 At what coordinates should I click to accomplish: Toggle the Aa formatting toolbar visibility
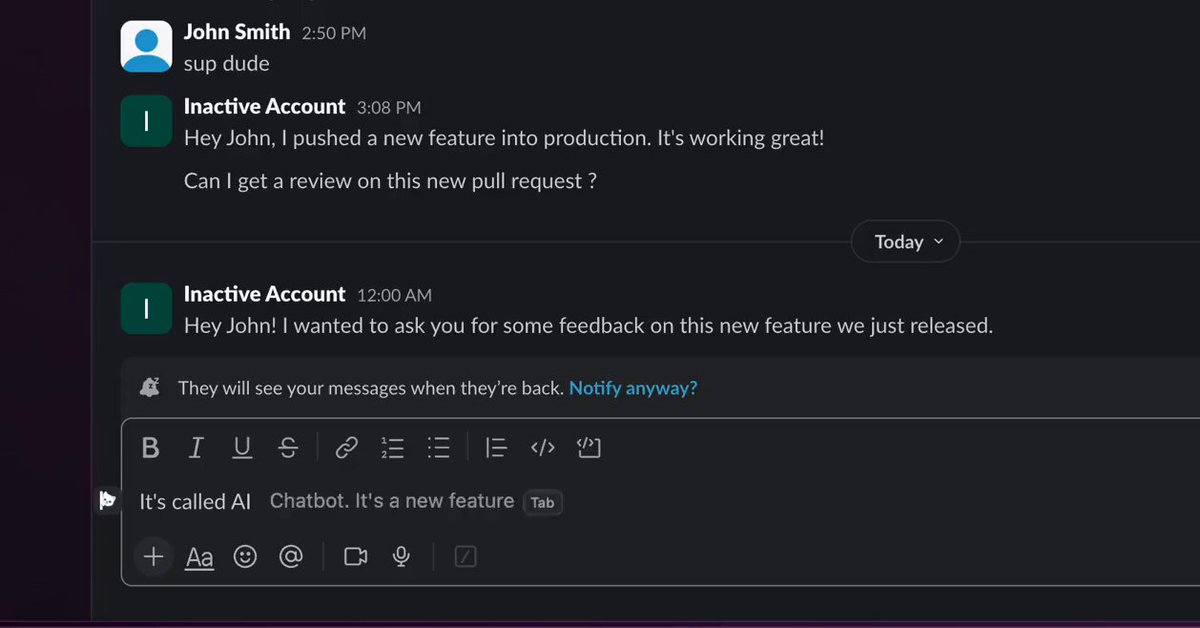(x=200, y=557)
